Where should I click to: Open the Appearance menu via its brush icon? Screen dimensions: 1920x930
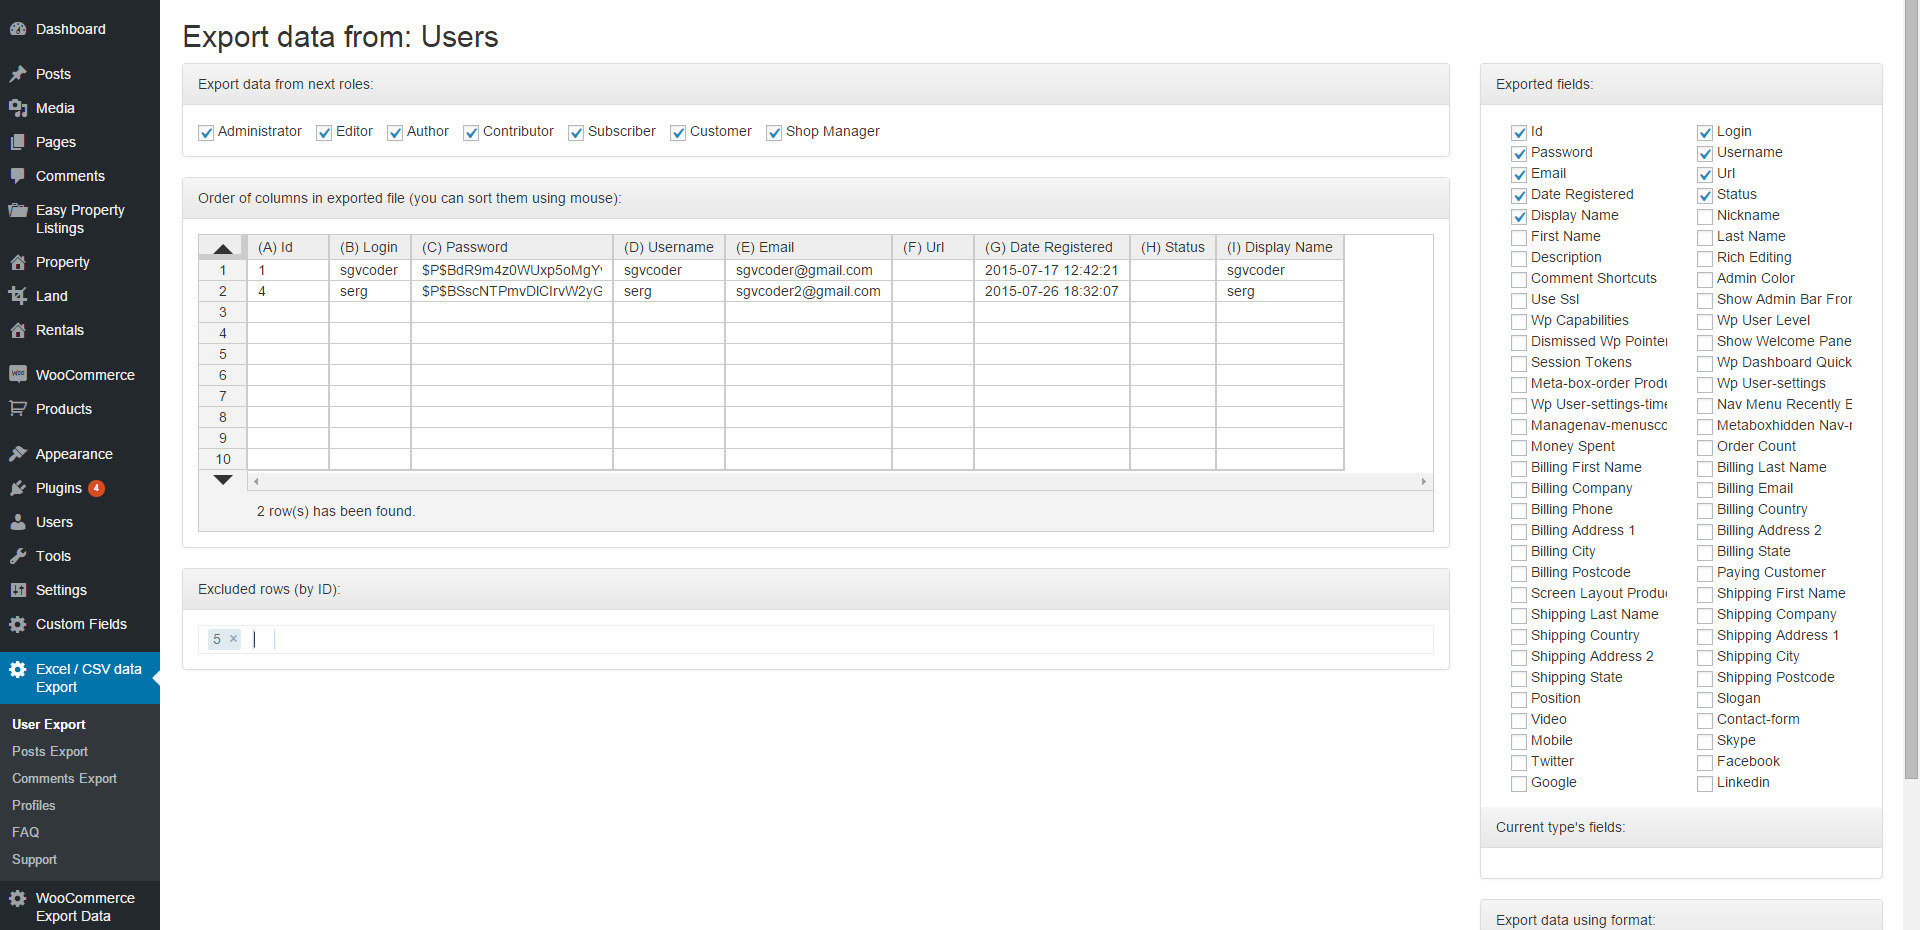click(20, 454)
